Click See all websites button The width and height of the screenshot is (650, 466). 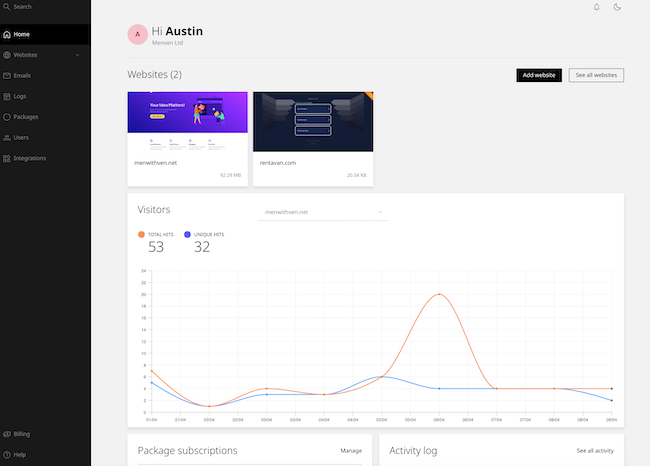596,75
